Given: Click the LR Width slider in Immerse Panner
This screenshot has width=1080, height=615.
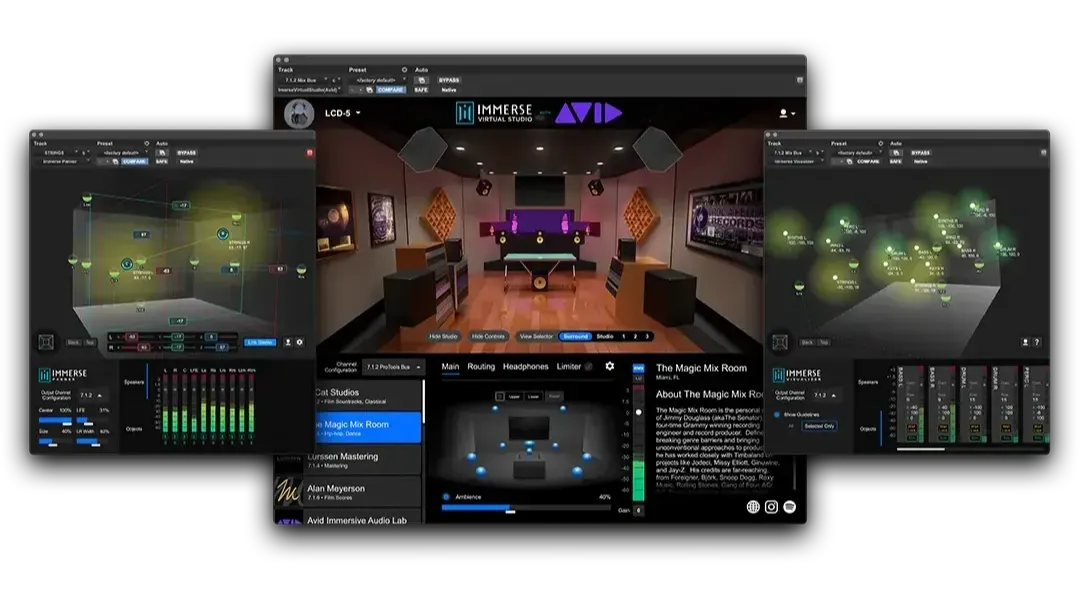Looking at the screenshot, I should [x=92, y=443].
